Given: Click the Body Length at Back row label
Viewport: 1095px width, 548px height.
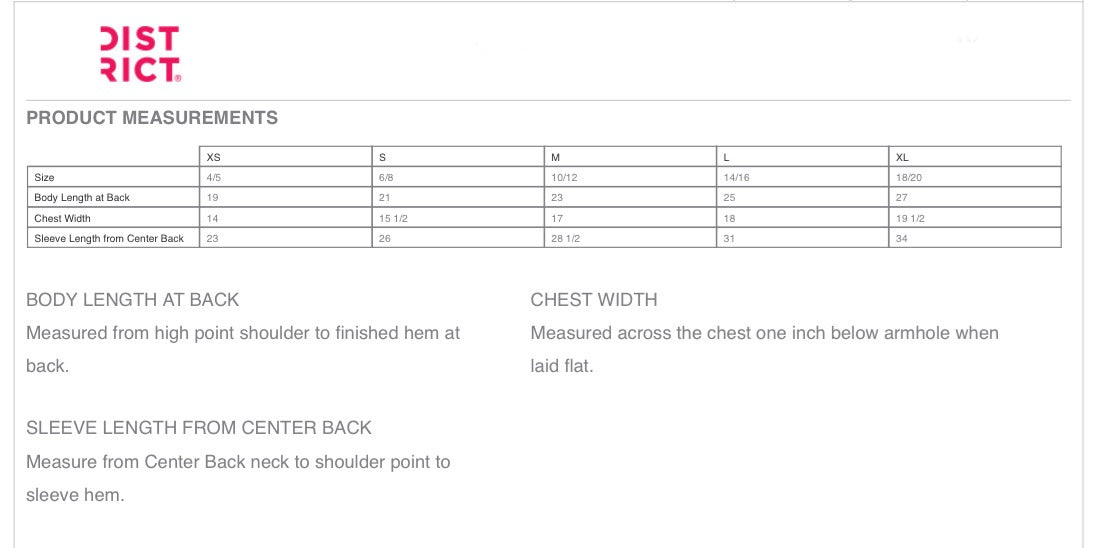Looking at the screenshot, I should coord(82,198).
